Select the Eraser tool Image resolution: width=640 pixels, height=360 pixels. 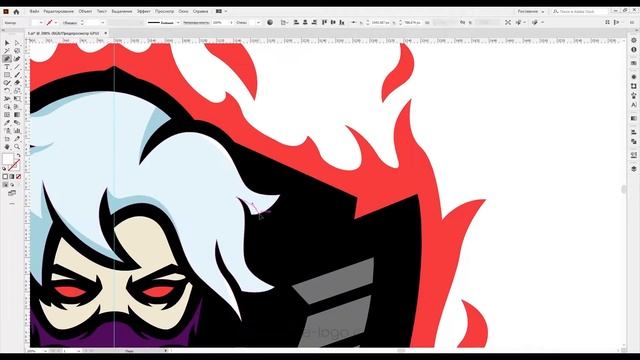[x=17, y=83]
